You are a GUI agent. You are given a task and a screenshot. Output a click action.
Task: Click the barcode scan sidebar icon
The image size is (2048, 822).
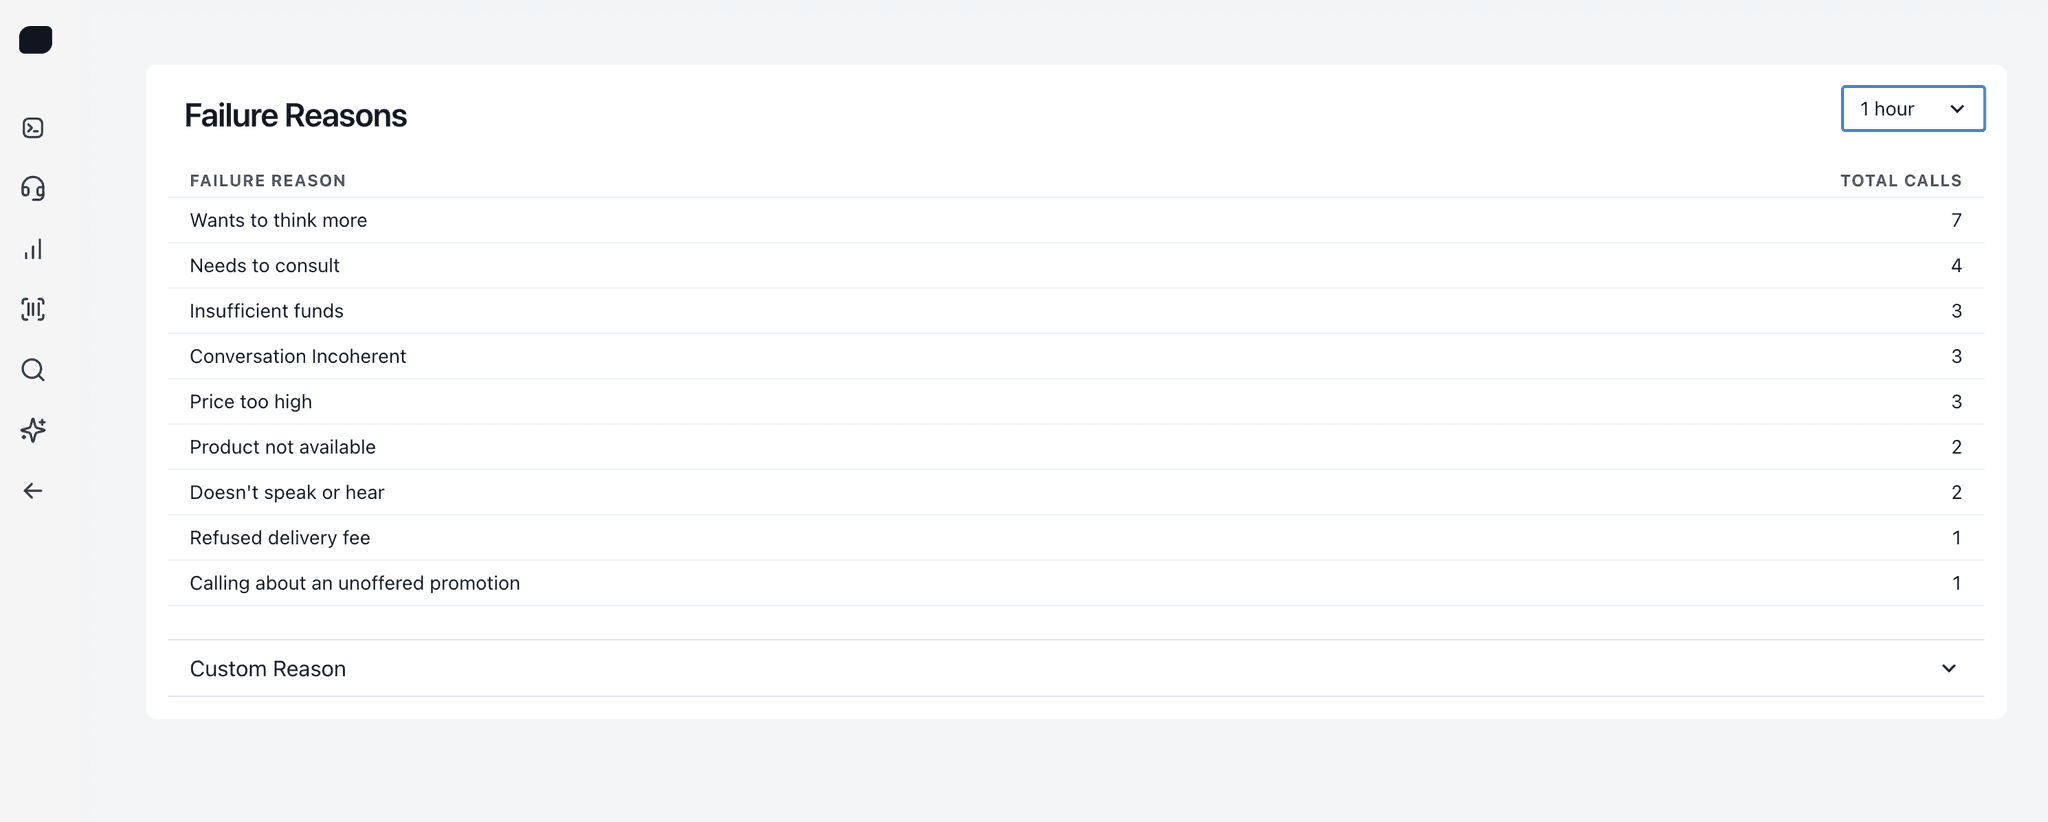point(33,309)
